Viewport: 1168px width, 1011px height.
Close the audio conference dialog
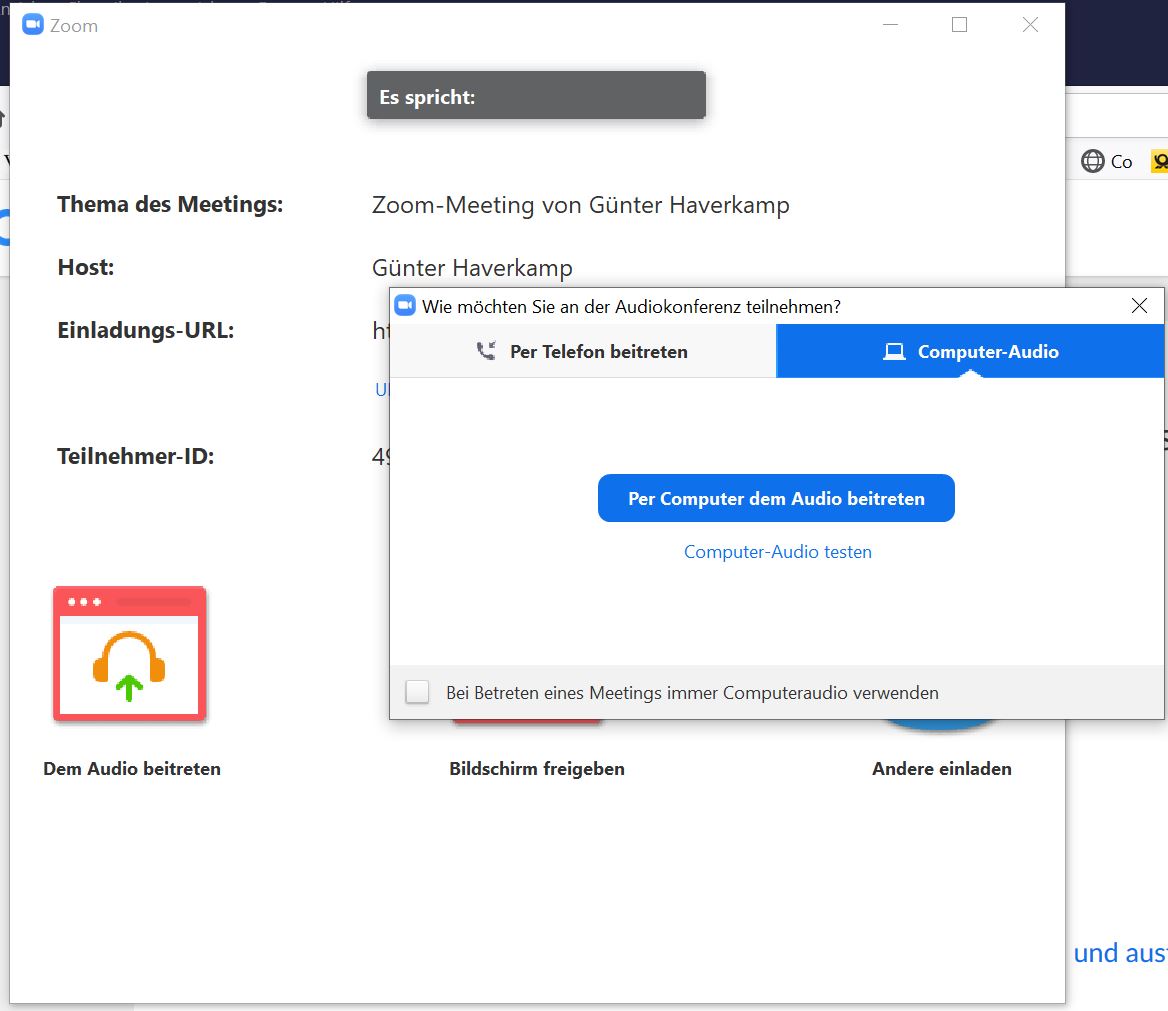[x=1139, y=305]
